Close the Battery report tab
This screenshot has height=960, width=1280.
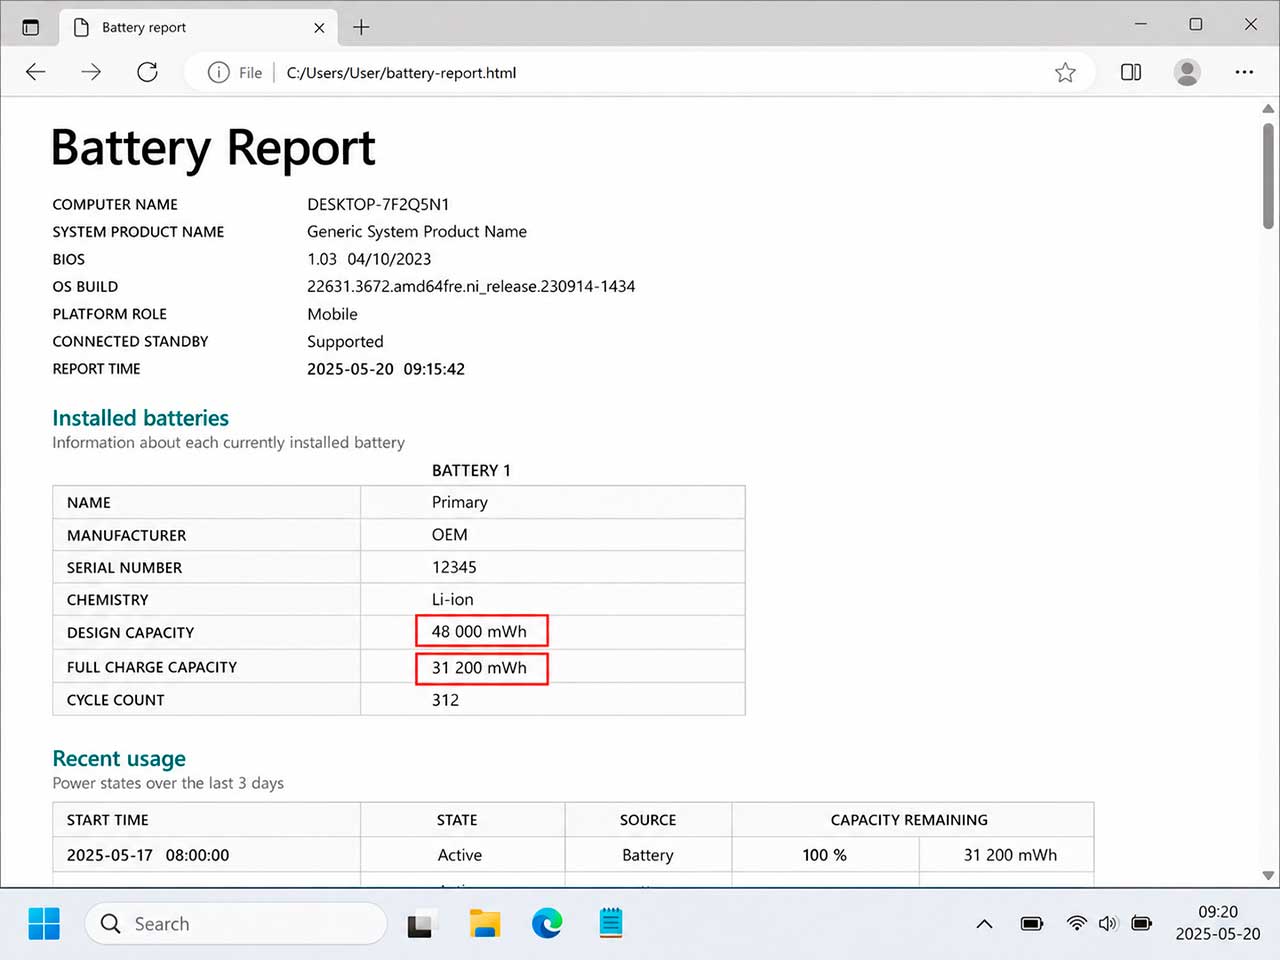coord(319,28)
